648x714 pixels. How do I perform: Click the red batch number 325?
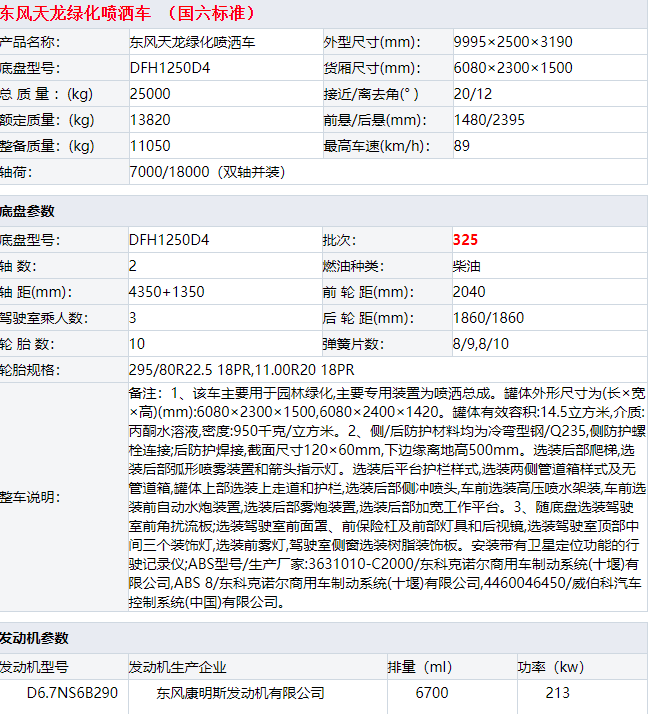tap(465, 241)
